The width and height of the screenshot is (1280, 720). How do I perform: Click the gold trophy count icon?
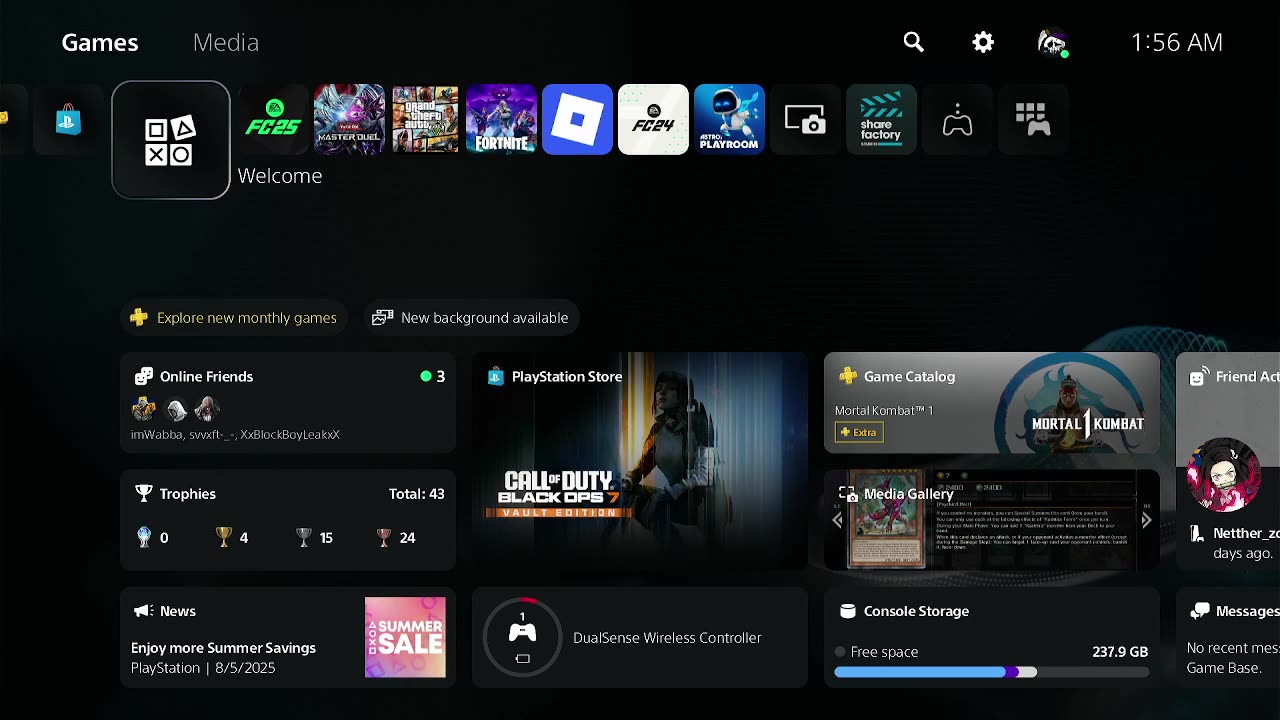pyautogui.click(x=224, y=537)
